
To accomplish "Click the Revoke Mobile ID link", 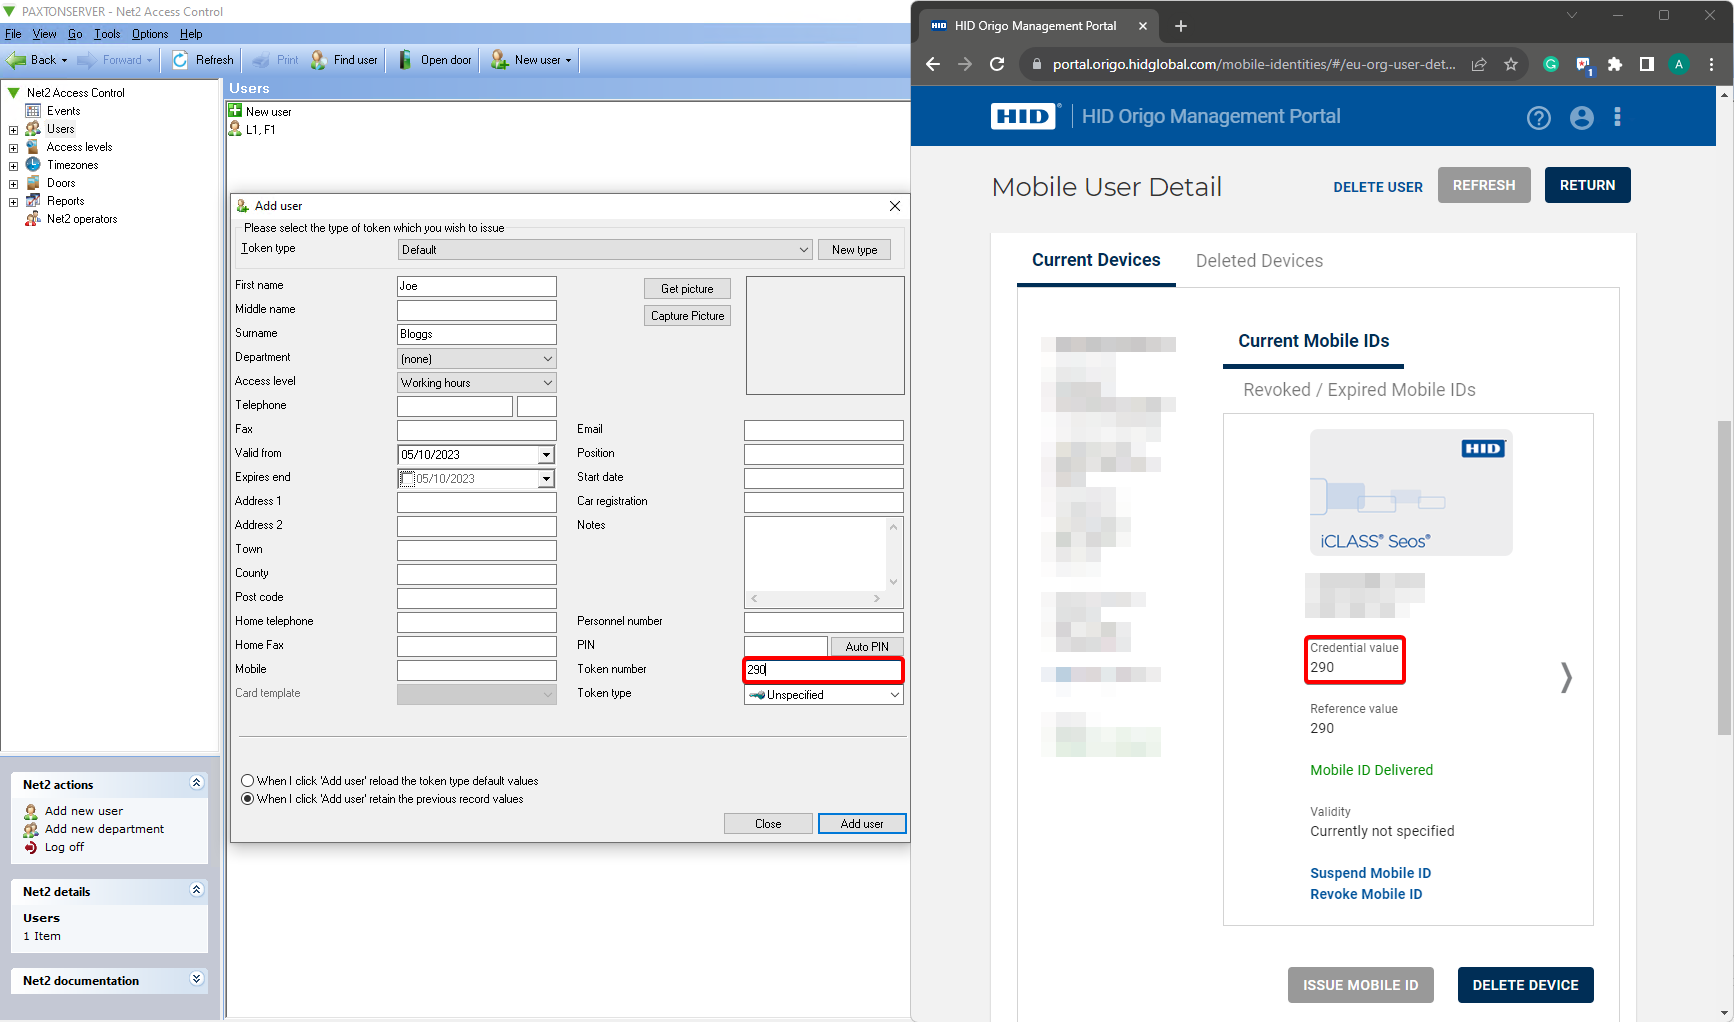I will click(x=1366, y=894).
